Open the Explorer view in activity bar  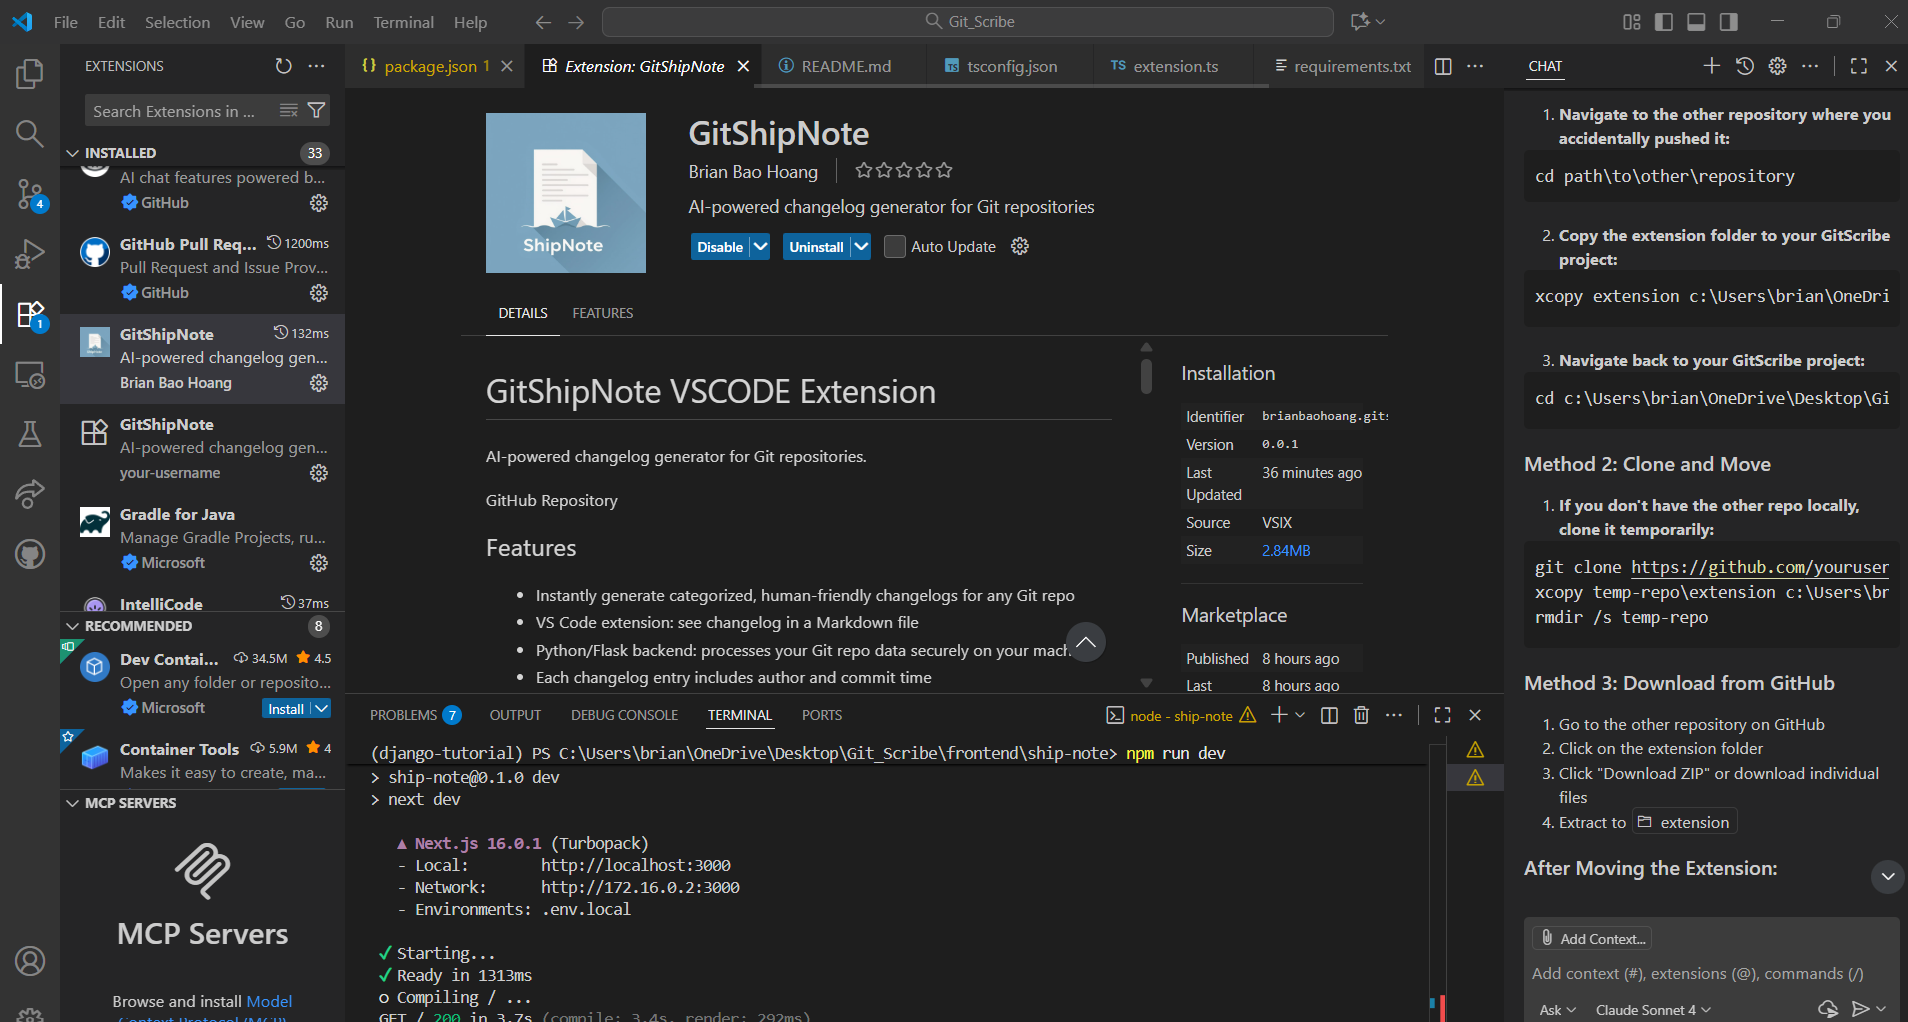30,74
